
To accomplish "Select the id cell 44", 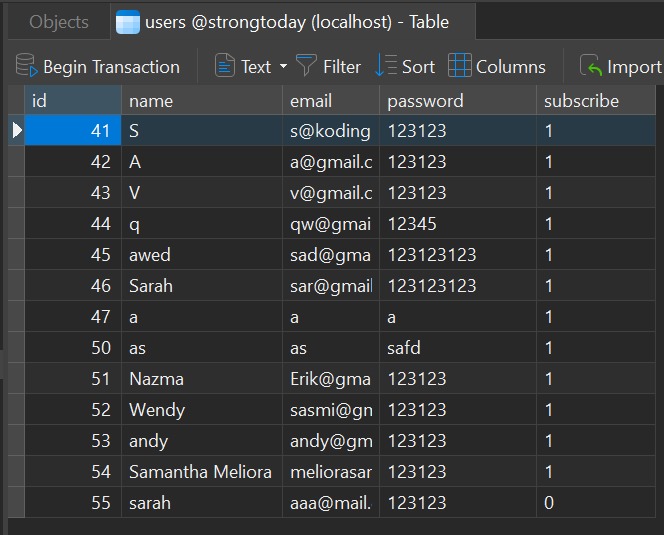I will click(x=73, y=224).
